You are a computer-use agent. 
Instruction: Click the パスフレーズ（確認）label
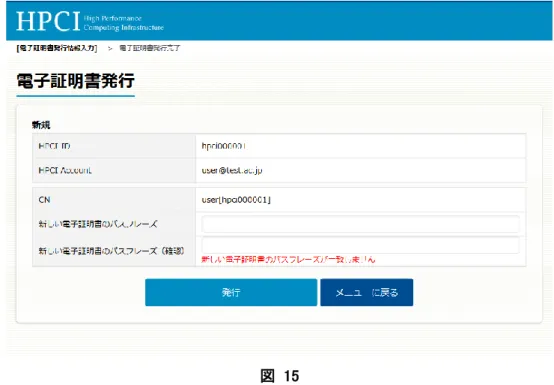[111, 251]
